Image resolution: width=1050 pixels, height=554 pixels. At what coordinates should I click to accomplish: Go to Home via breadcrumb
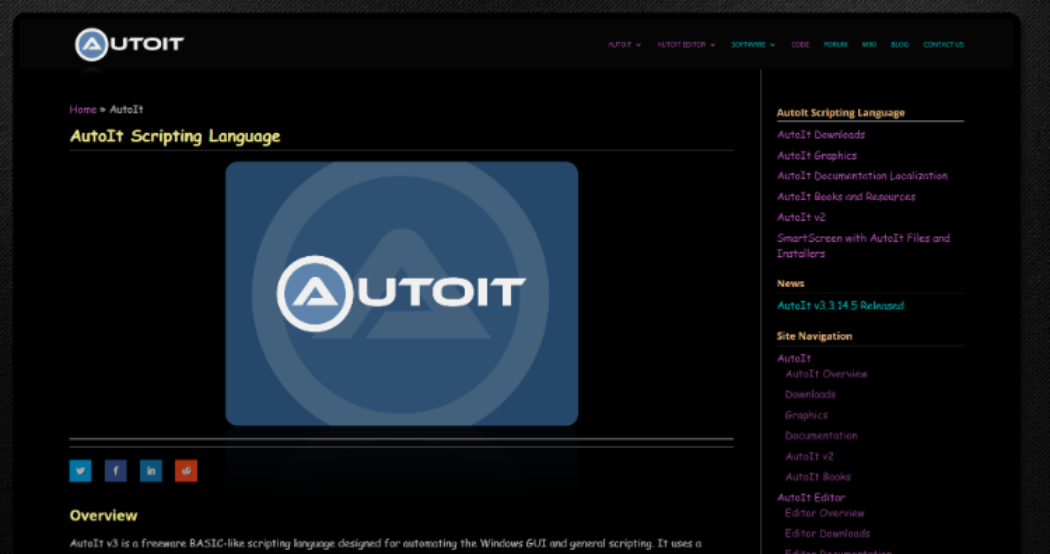tap(83, 109)
